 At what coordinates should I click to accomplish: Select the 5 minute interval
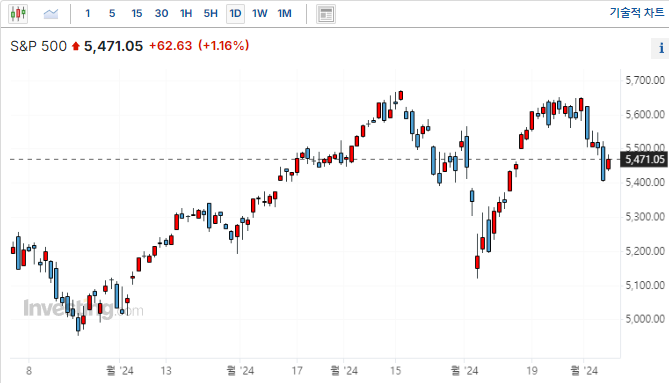[x=112, y=14]
